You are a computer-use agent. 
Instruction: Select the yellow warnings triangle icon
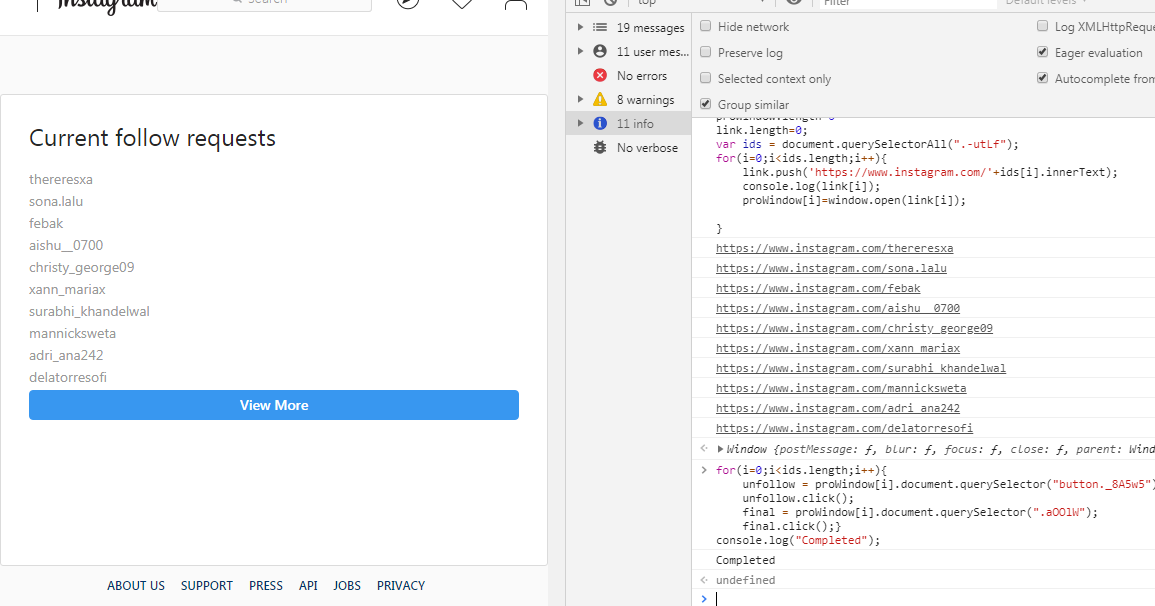point(600,99)
